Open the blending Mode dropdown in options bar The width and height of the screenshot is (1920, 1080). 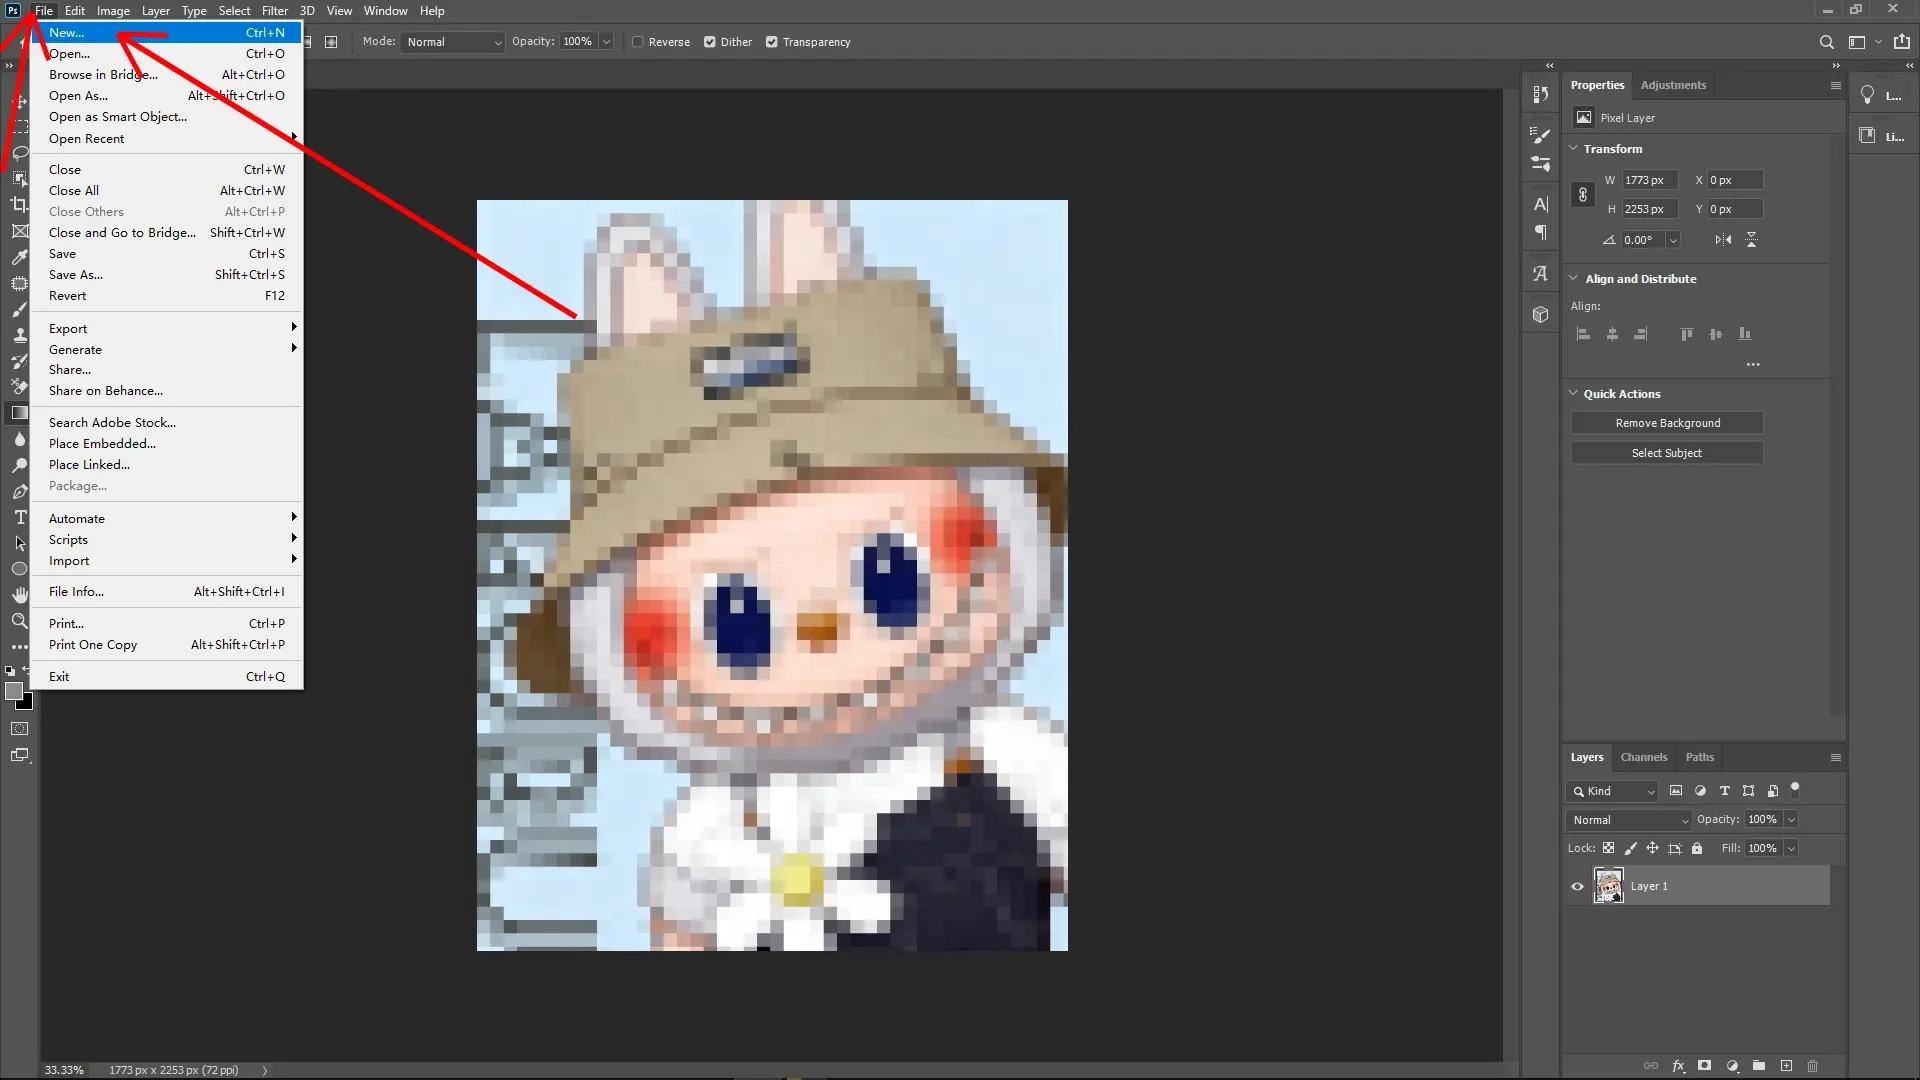452,42
